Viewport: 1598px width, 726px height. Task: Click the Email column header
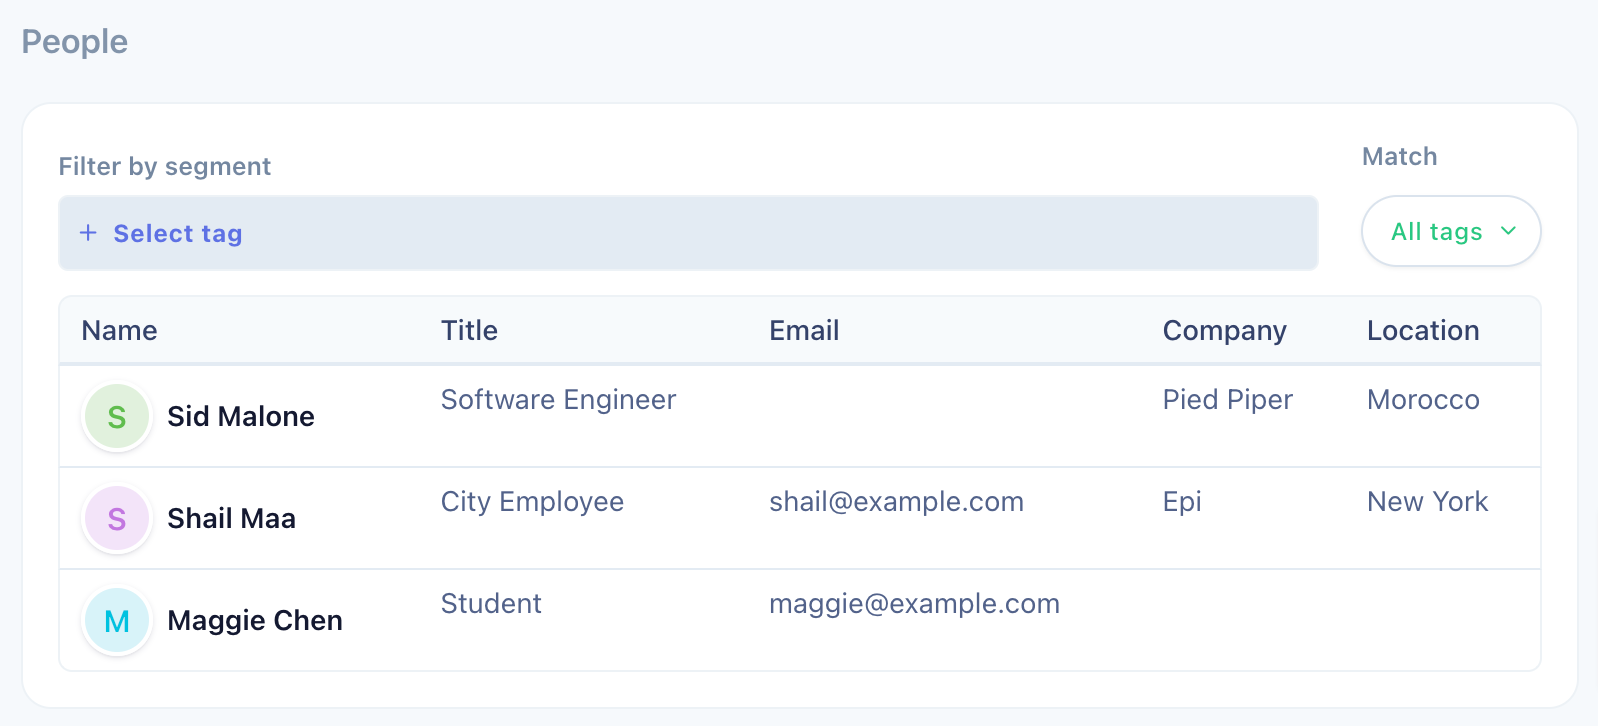[804, 330]
